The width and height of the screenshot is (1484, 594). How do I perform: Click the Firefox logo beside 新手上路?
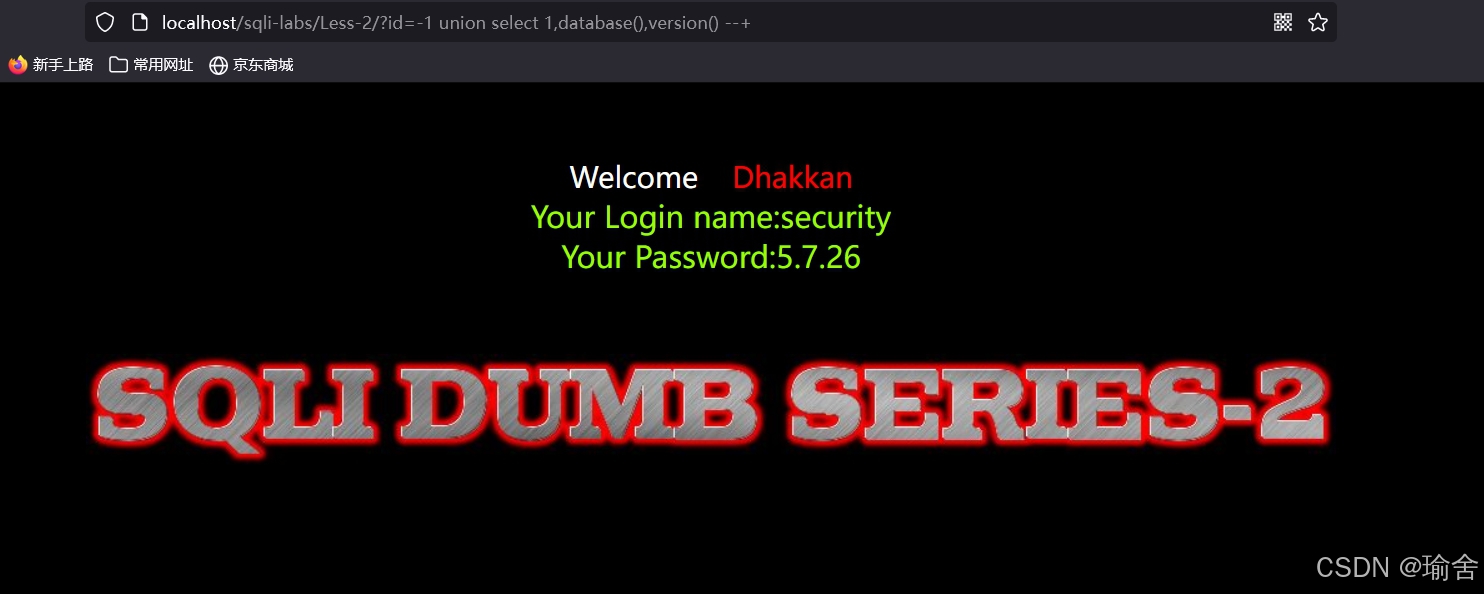coord(18,65)
